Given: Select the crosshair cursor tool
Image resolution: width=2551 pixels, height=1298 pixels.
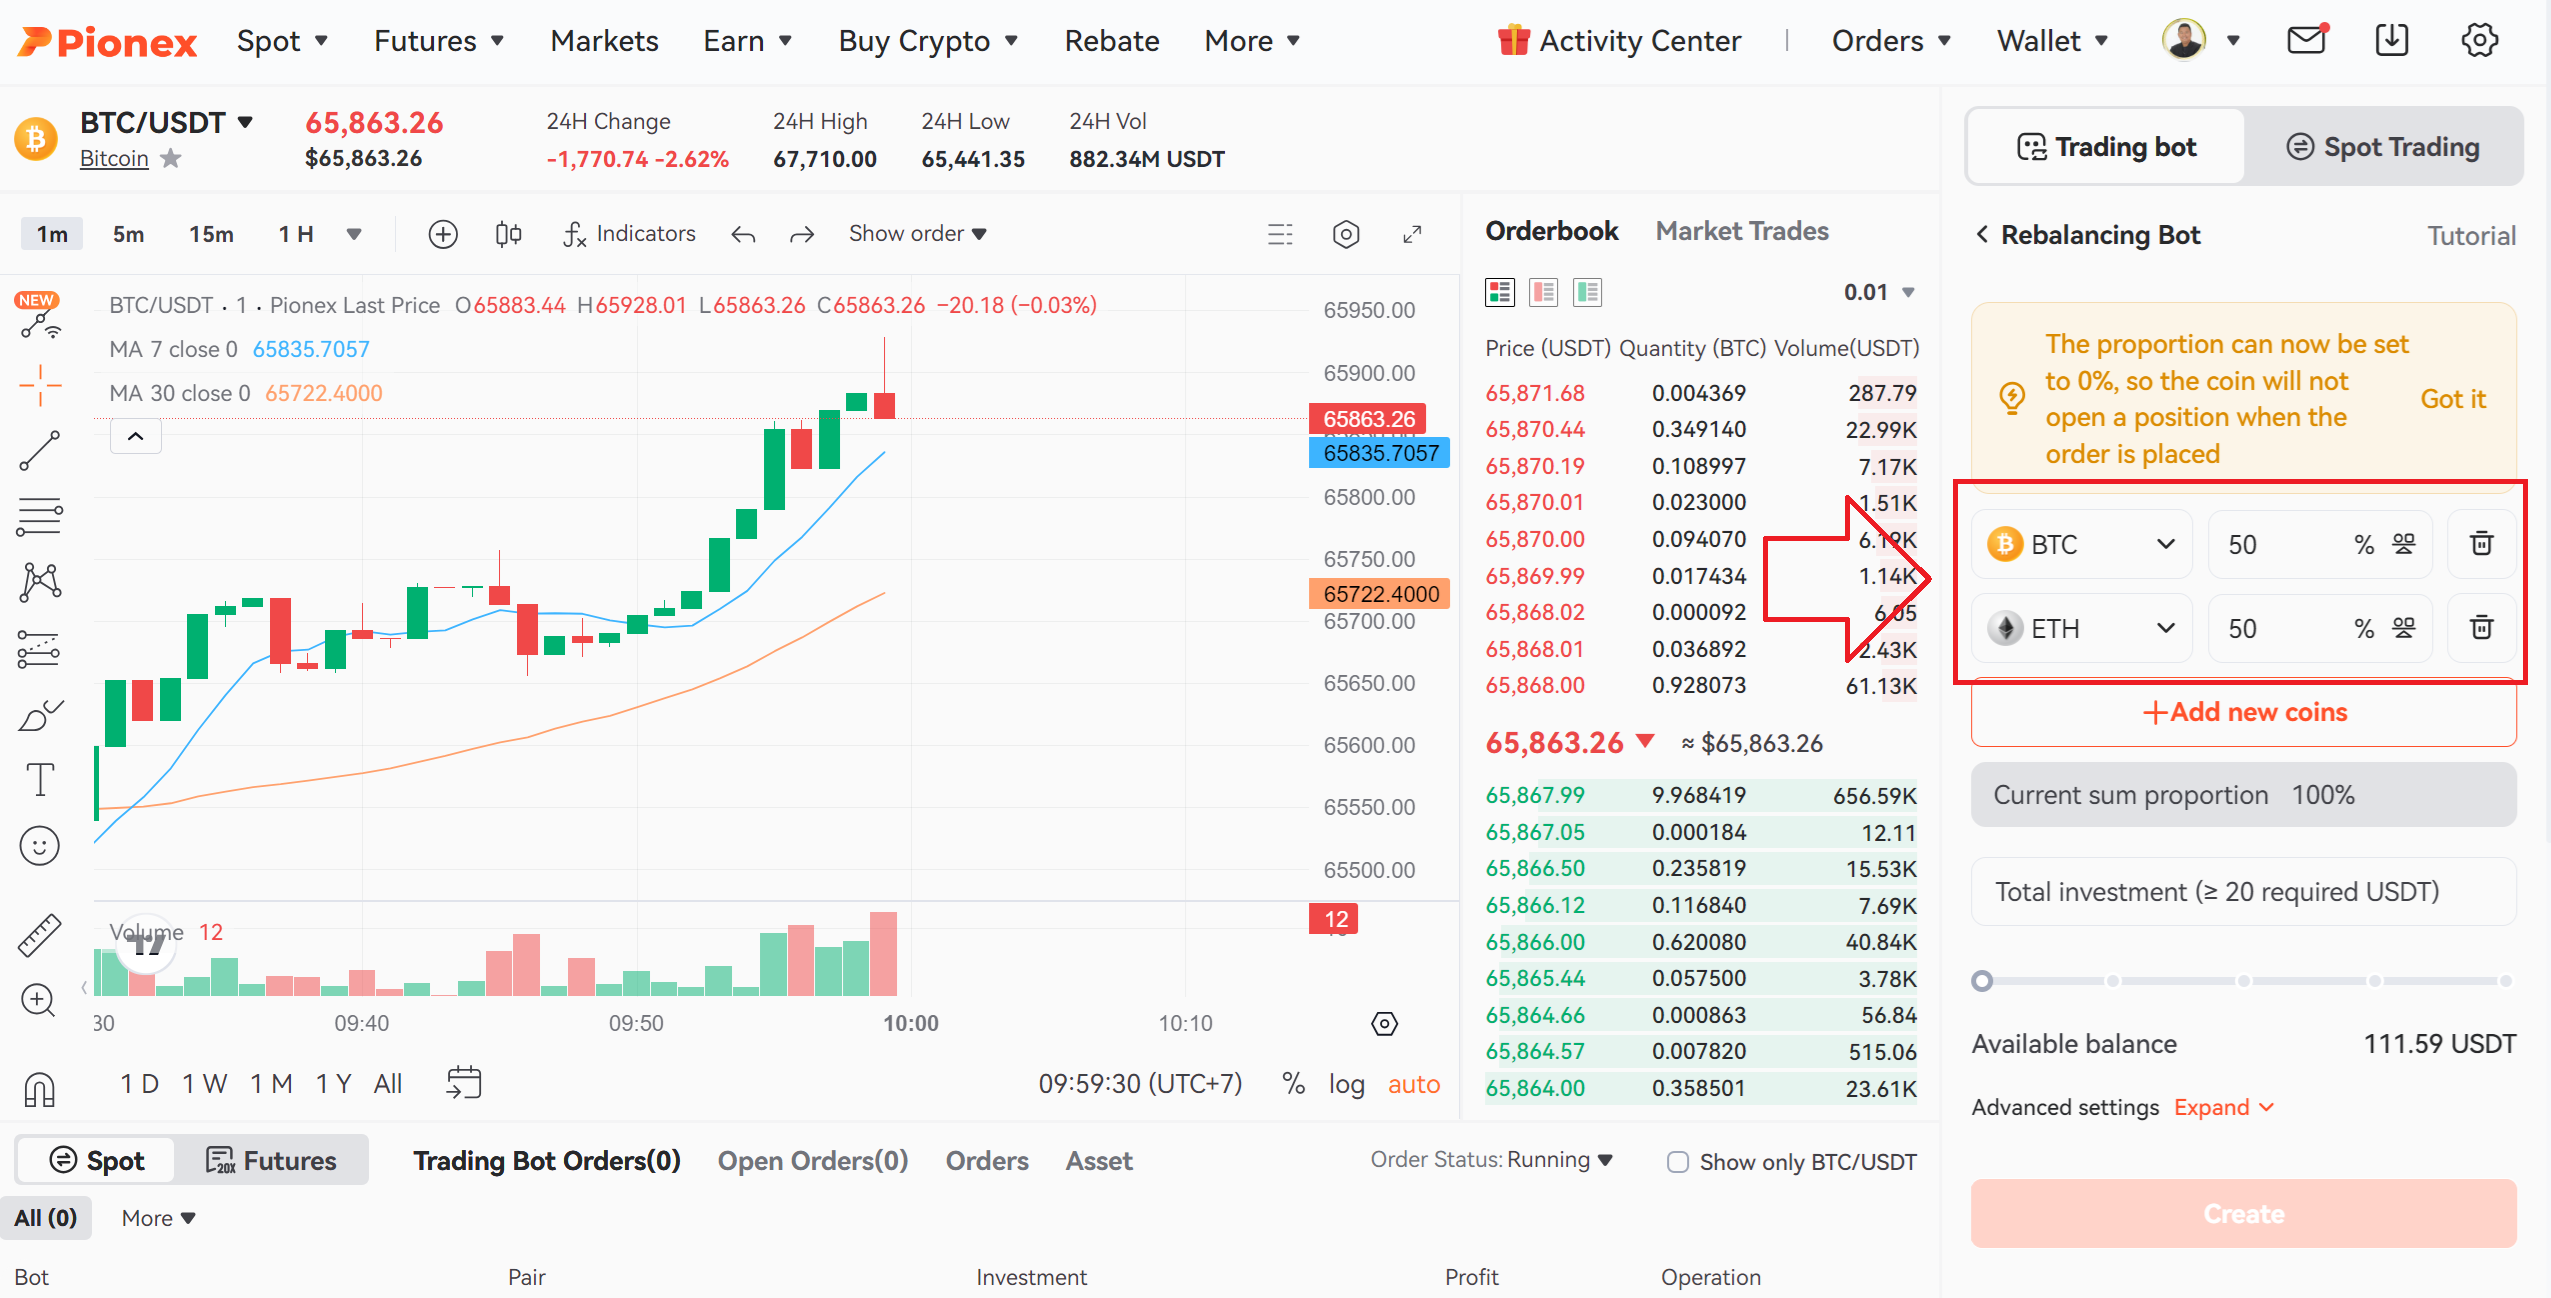Looking at the screenshot, I should (x=40, y=385).
